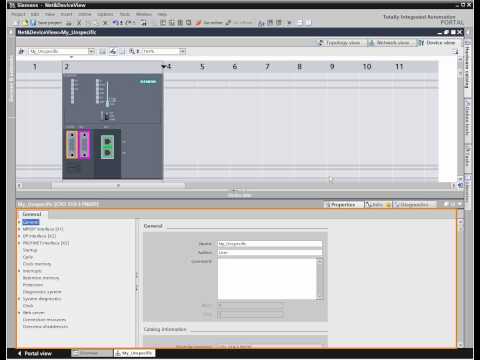Expand hidden slot arrow beside slot 4
This screenshot has height=360, width=480.
(x=164, y=67)
